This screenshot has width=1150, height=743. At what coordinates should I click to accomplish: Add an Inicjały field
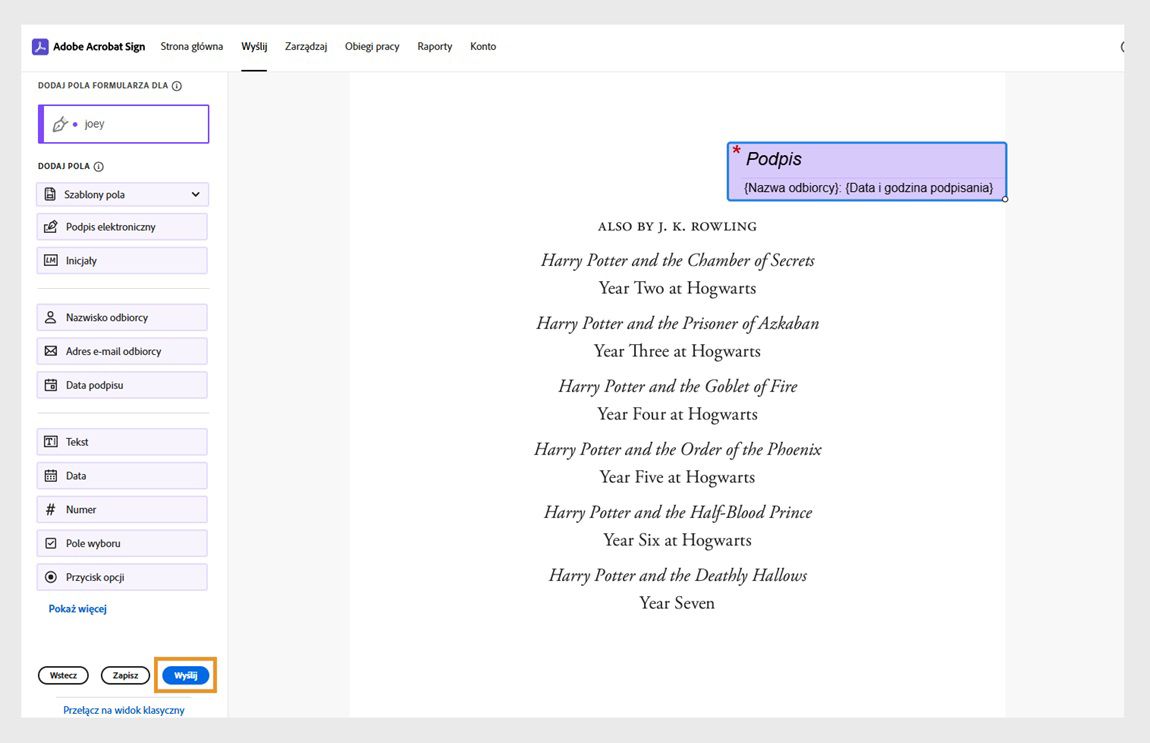click(x=122, y=260)
